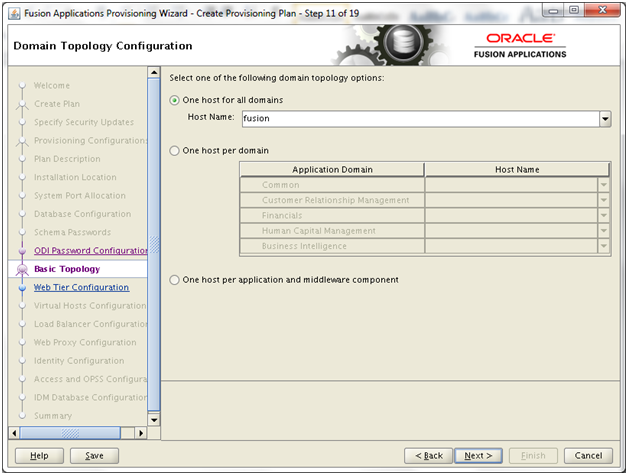Click the Financials application domain cell
Viewport: 628px width, 475px height.
pos(332,215)
